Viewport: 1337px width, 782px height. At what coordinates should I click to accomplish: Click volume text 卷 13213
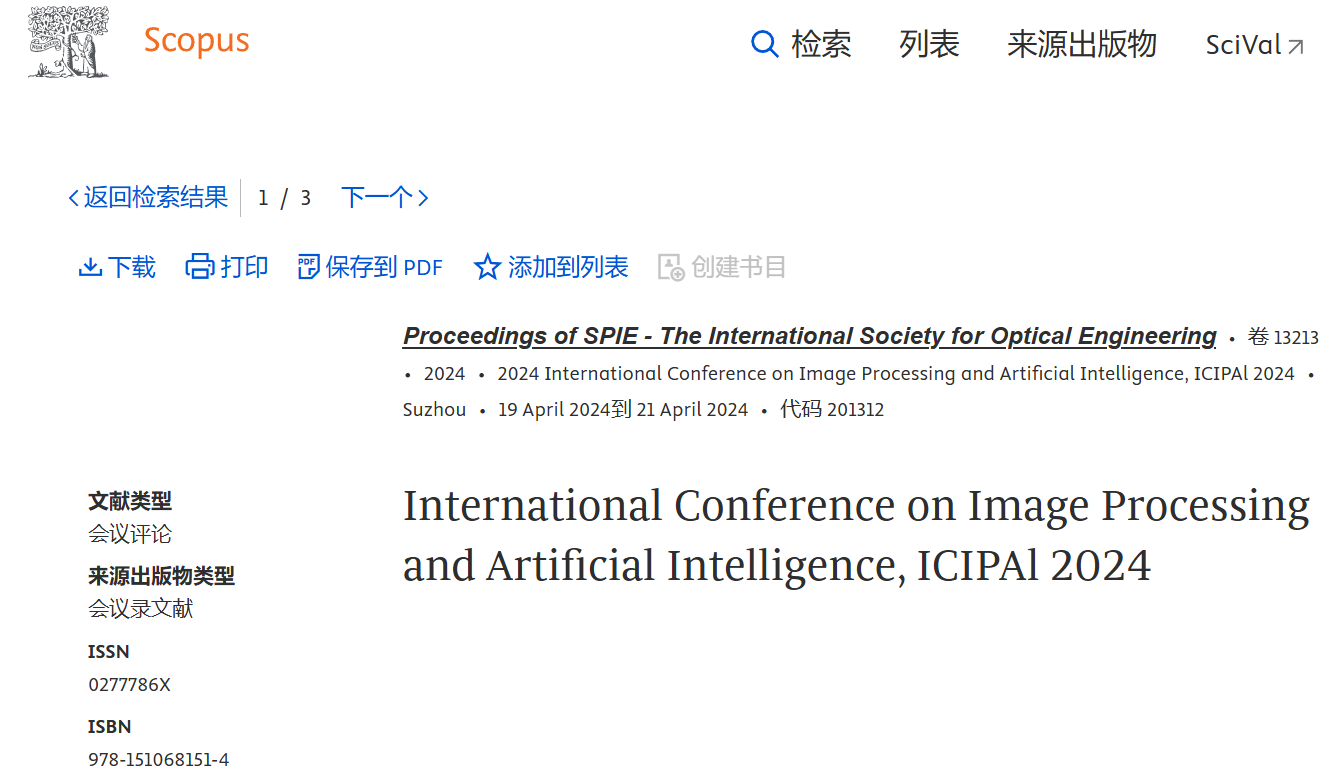click(x=1283, y=338)
